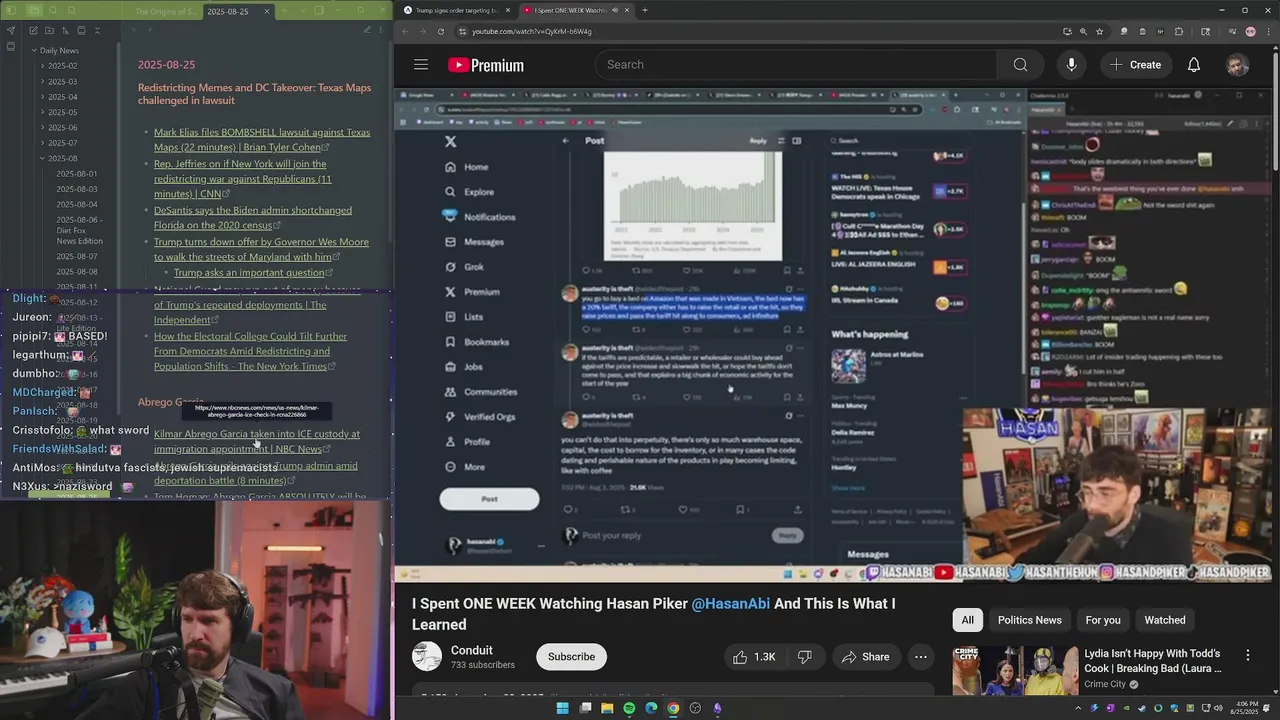Expand 2025-02 folder
Viewport: 1280px width, 720px height.
[x=43, y=66]
